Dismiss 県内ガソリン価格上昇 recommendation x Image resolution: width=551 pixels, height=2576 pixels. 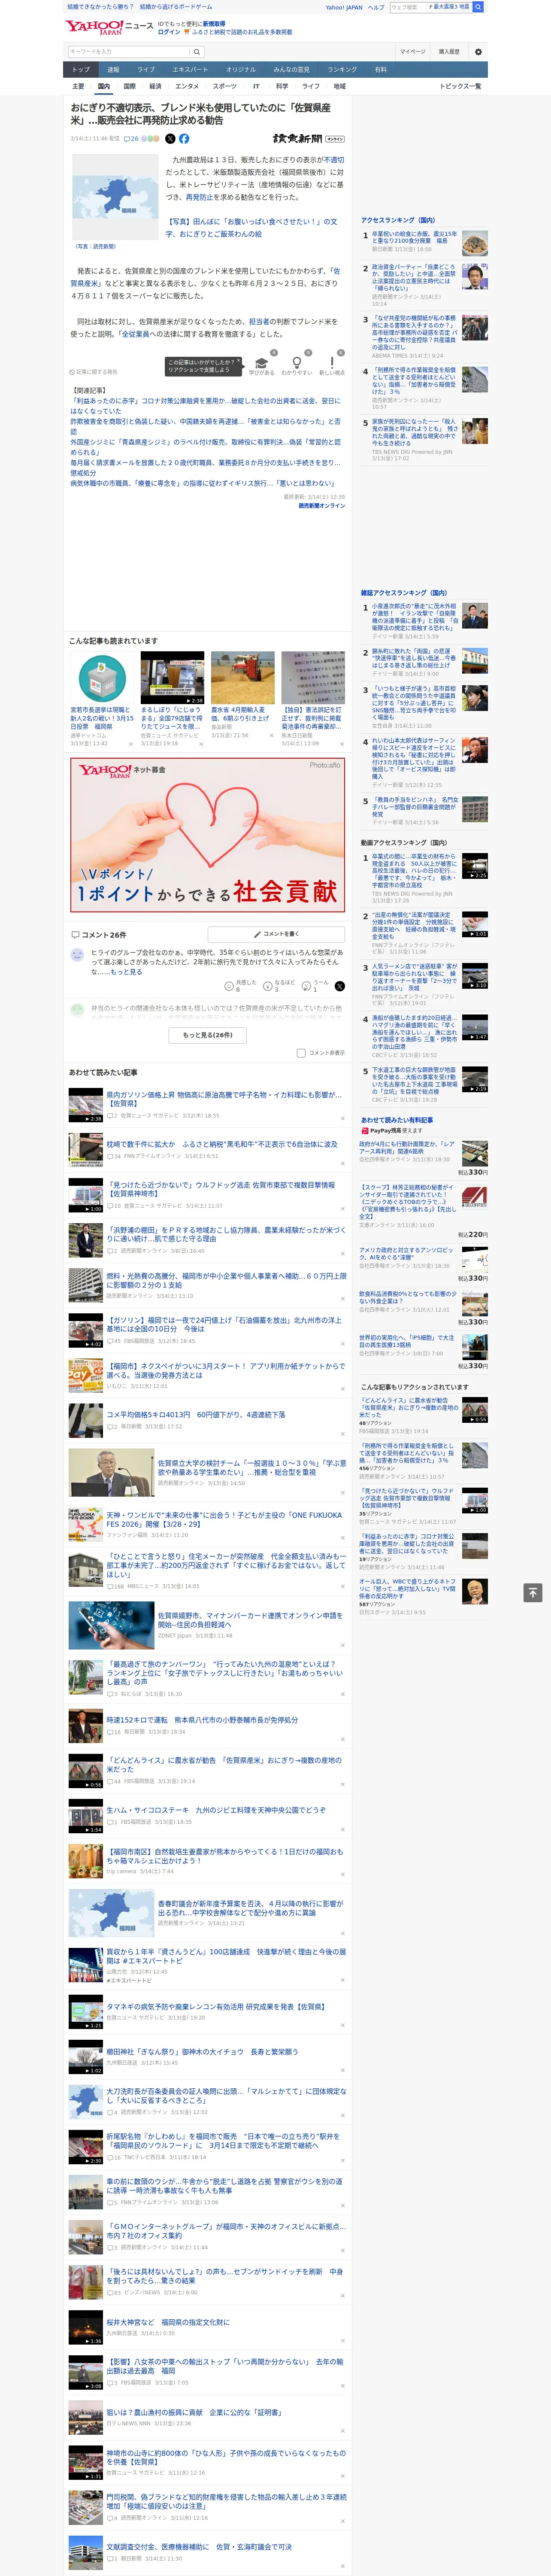(343, 1118)
